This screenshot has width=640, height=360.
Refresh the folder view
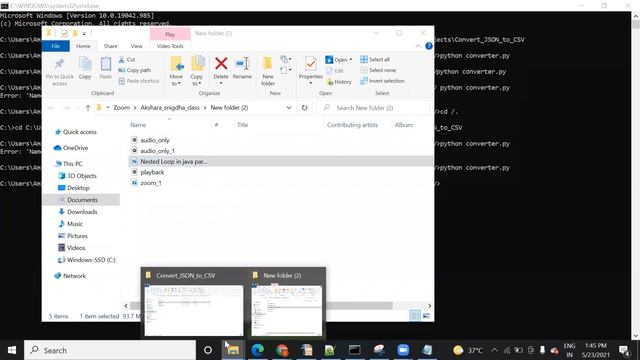click(304, 108)
